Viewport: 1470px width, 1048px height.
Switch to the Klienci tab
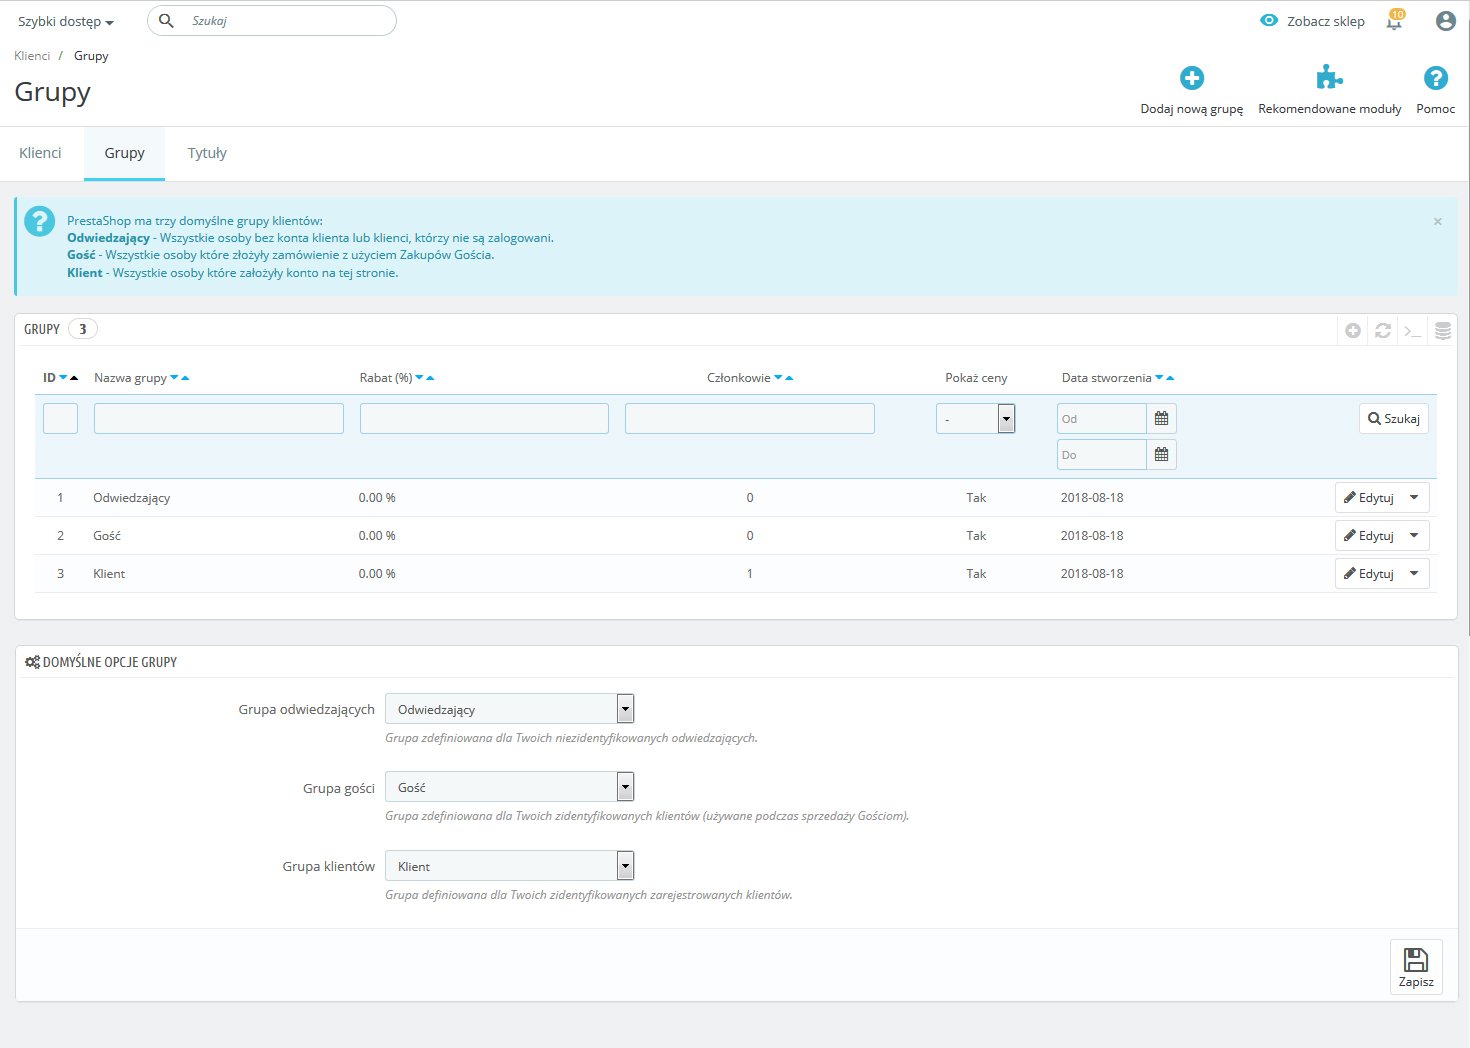point(40,153)
